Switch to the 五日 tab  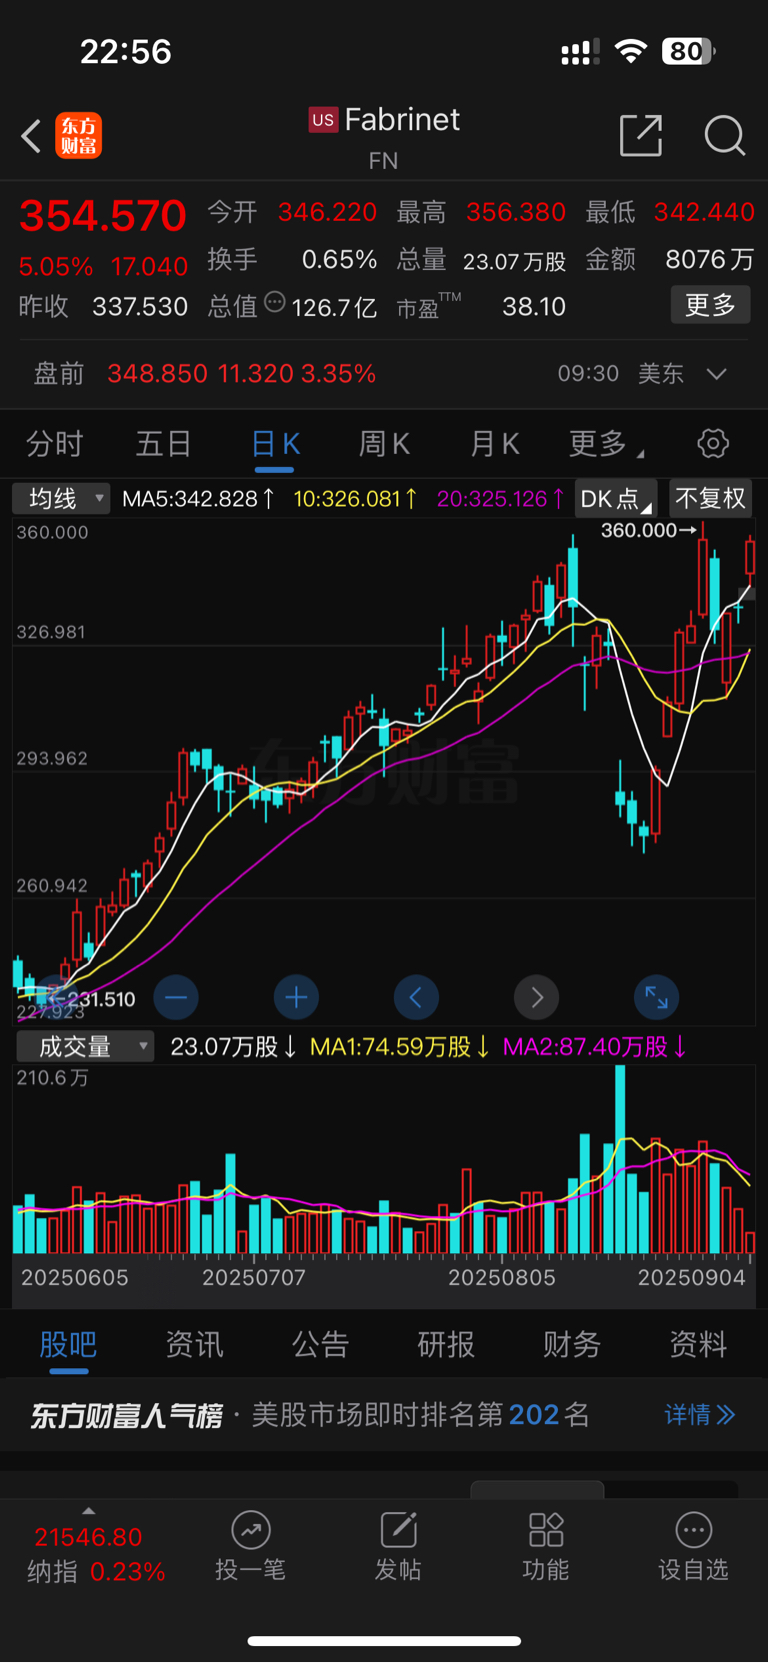[x=163, y=444]
